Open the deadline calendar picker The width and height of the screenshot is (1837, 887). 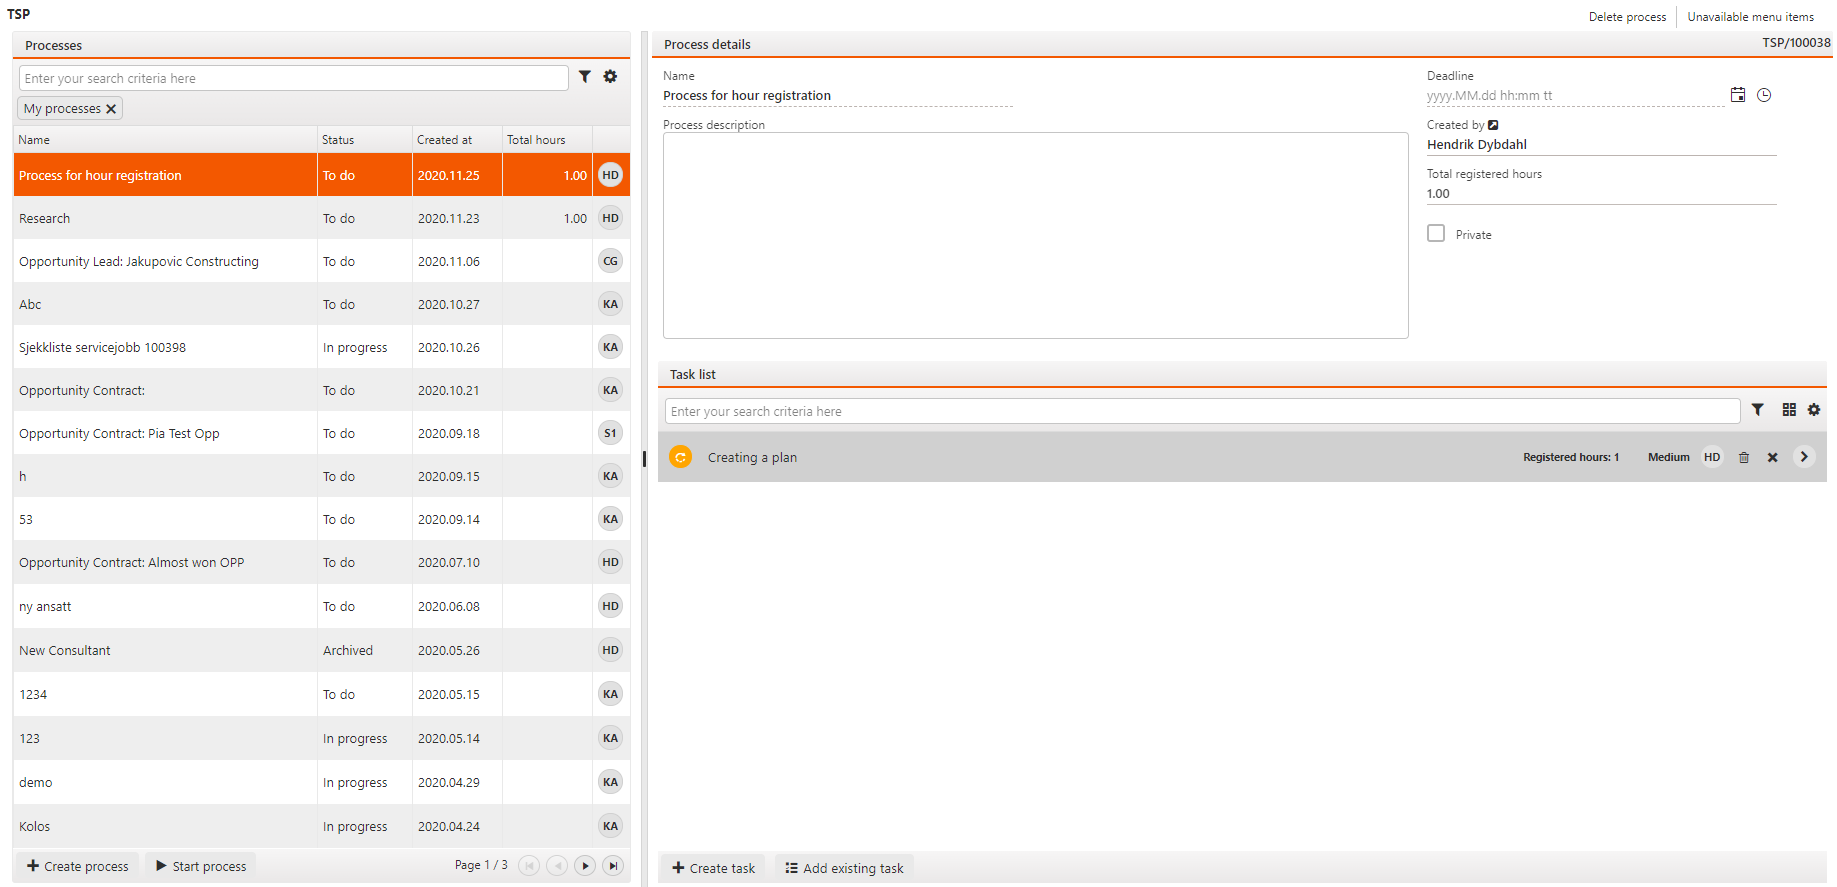pos(1738,95)
